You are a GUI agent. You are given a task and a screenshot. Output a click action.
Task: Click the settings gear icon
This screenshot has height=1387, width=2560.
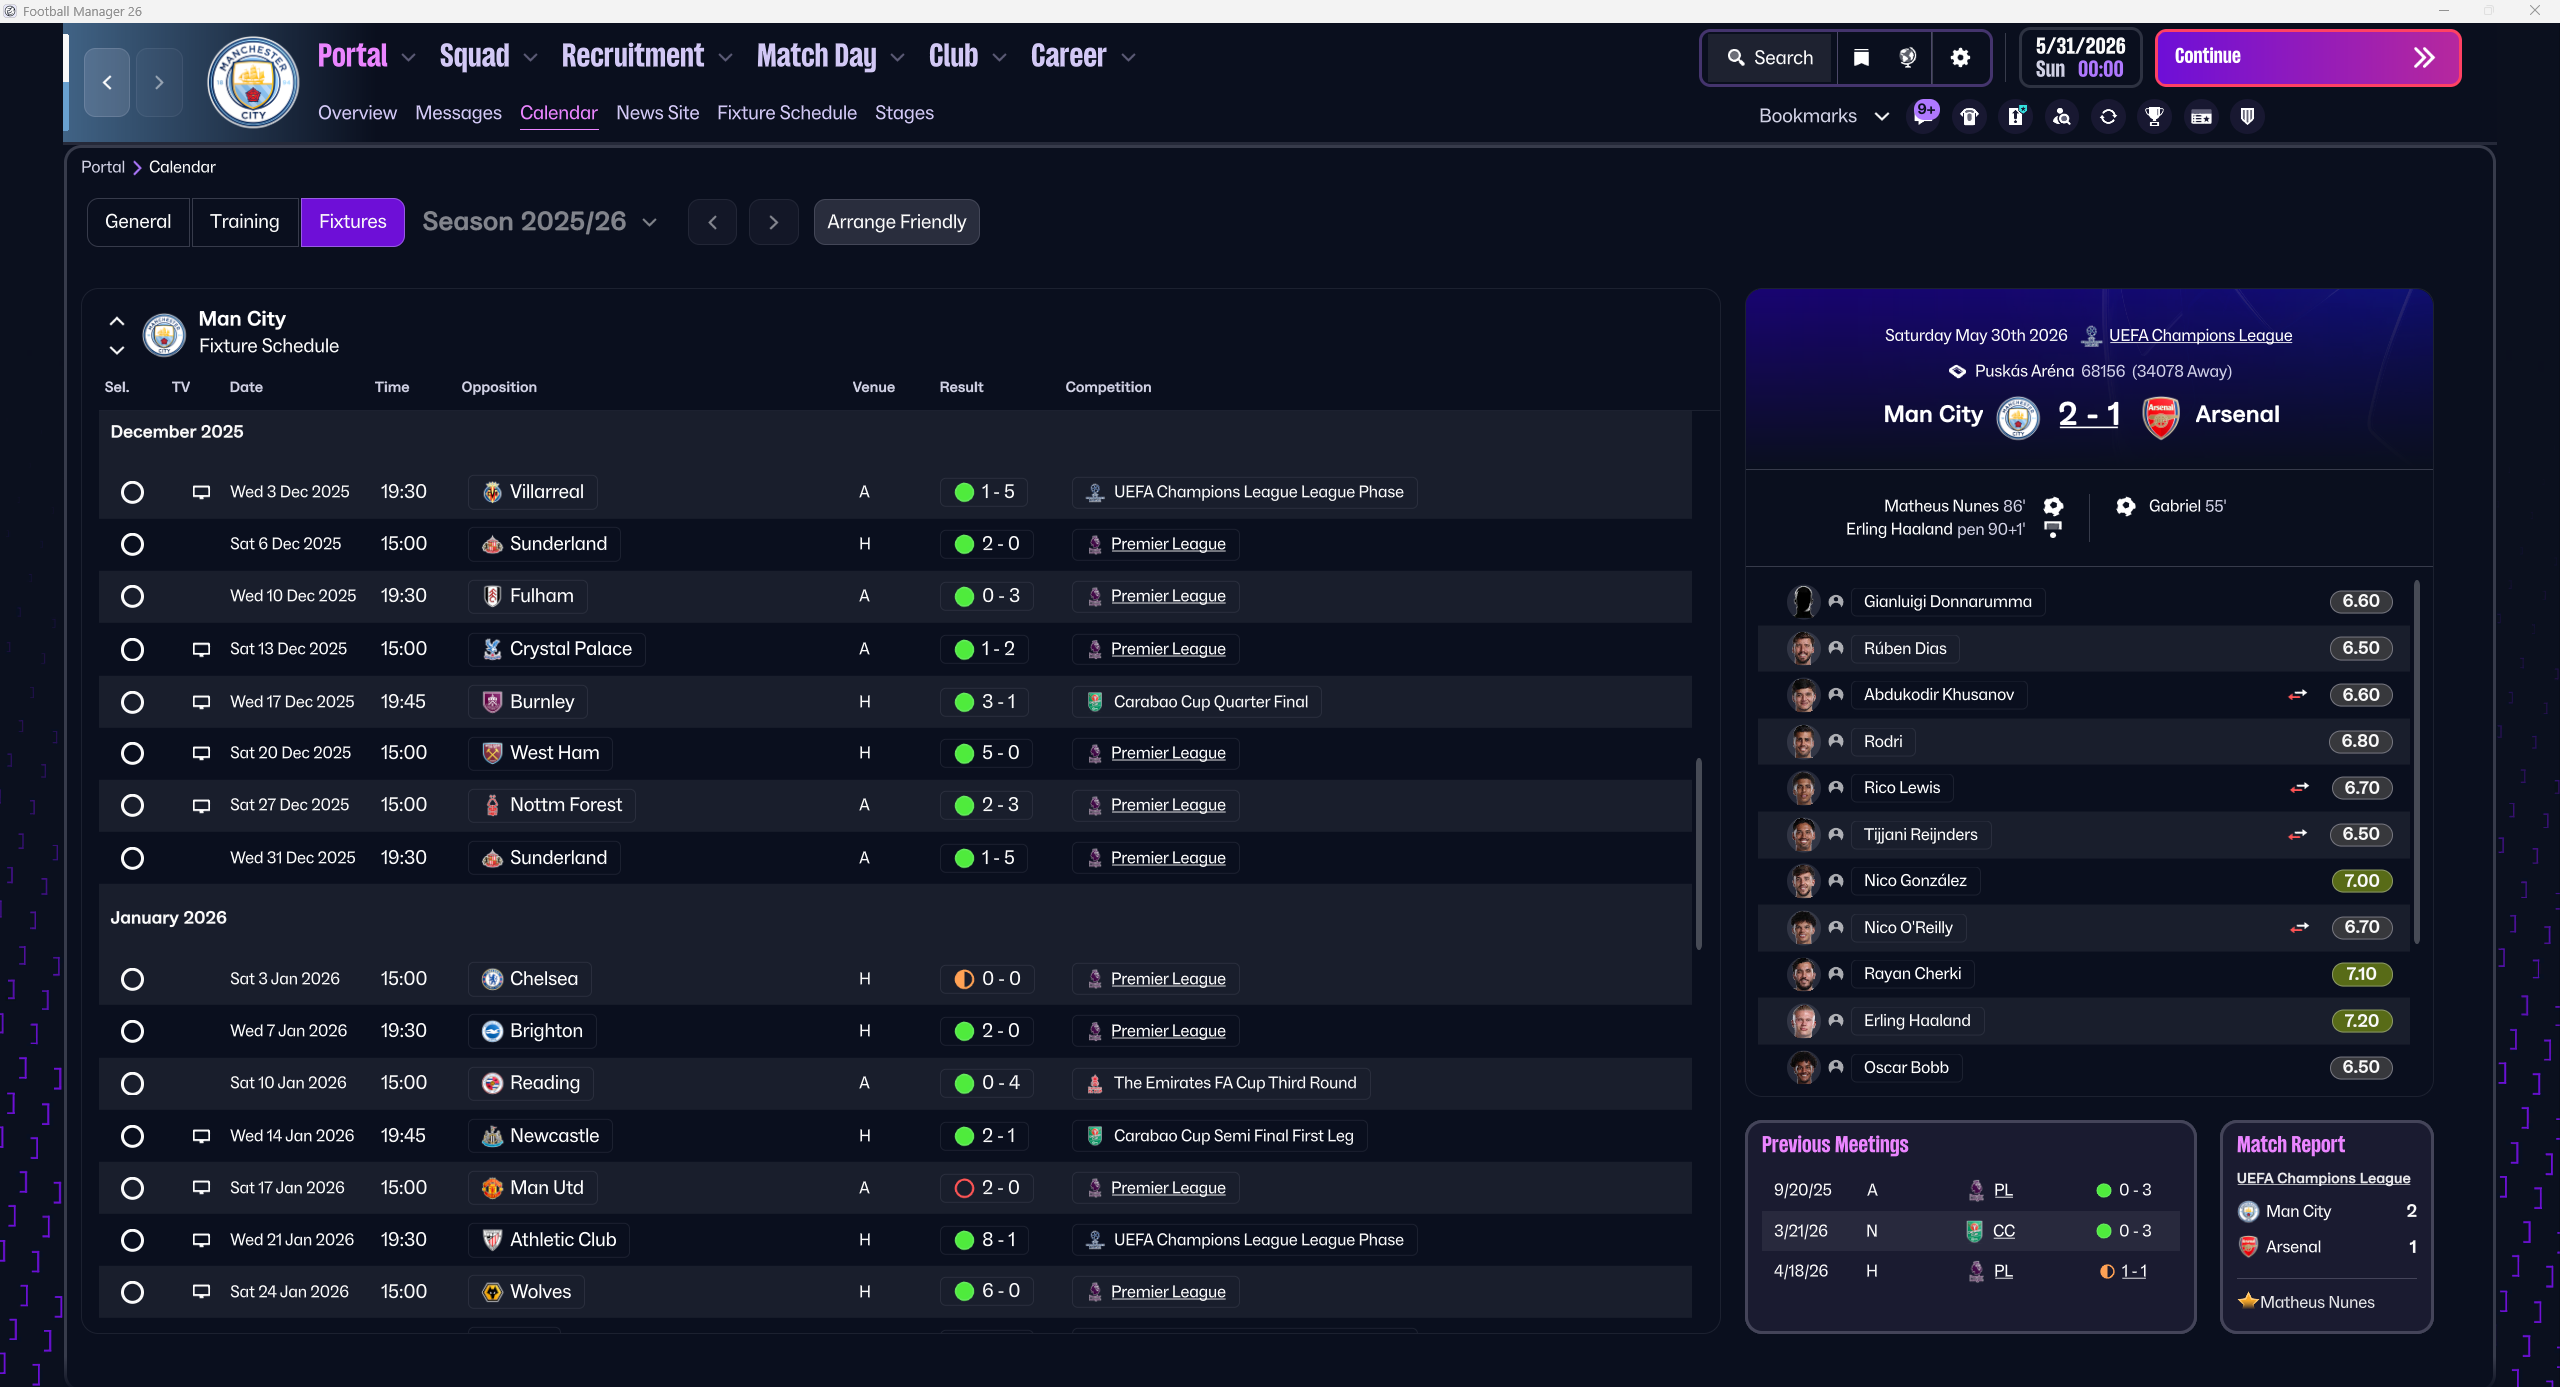pos(1960,58)
